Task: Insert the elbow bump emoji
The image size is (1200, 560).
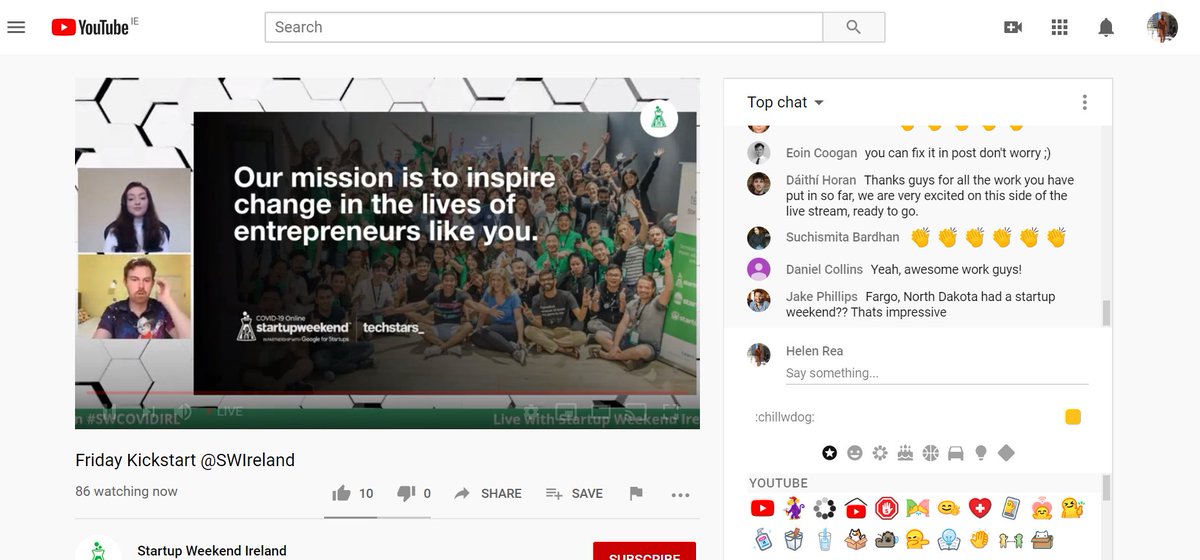Action: [918, 509]
